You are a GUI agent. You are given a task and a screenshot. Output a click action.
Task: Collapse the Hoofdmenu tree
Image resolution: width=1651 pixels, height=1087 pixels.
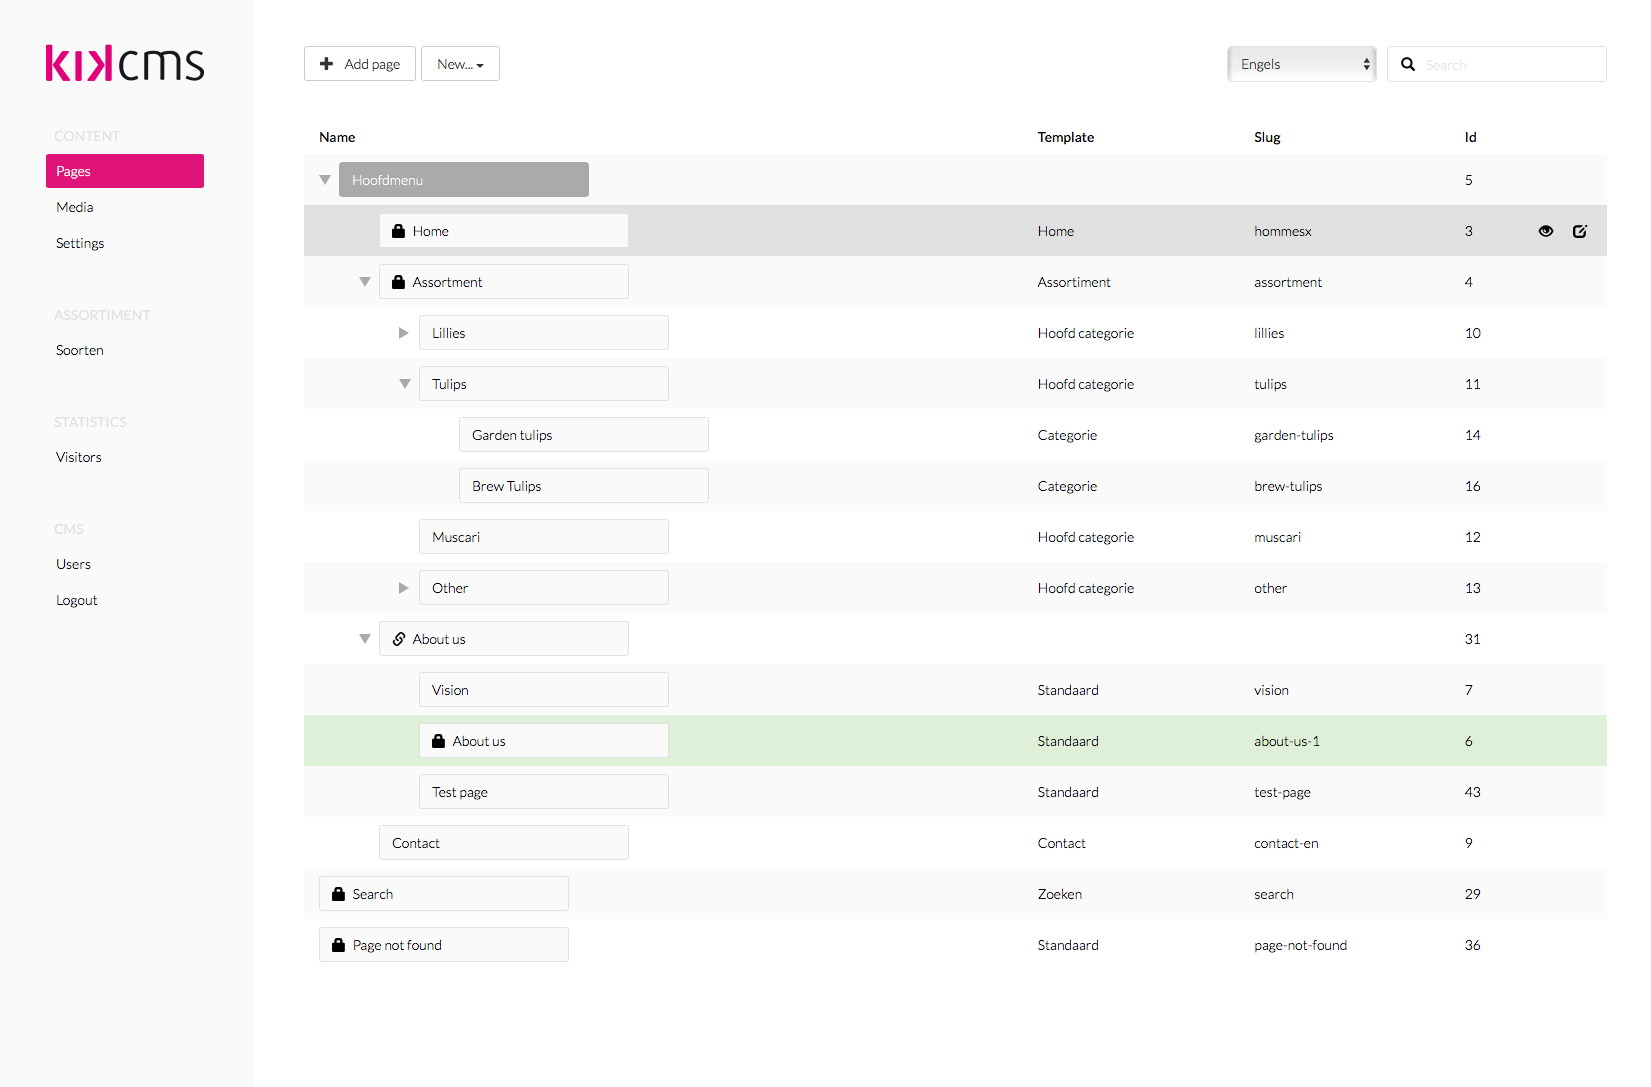[325, 180]
